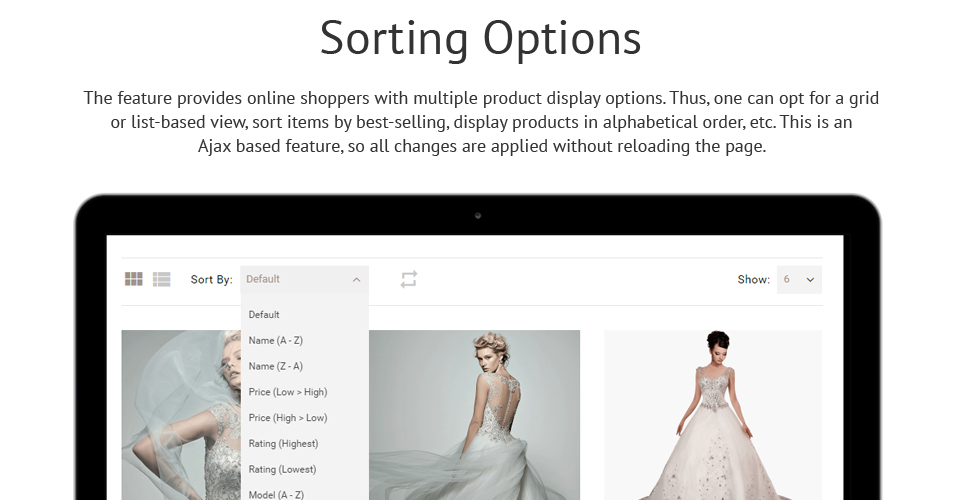
Task: Open product photo of white ball gown
Action: pyautogui.click(x=713, y=415)
